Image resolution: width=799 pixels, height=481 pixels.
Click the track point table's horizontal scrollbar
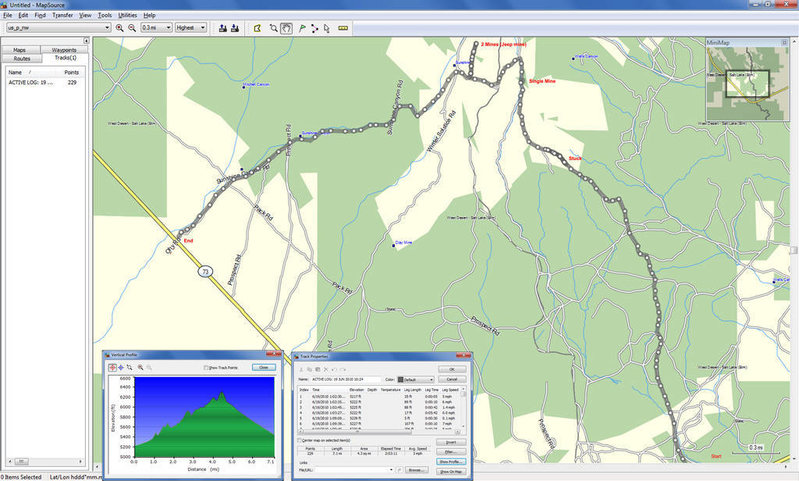380,433
